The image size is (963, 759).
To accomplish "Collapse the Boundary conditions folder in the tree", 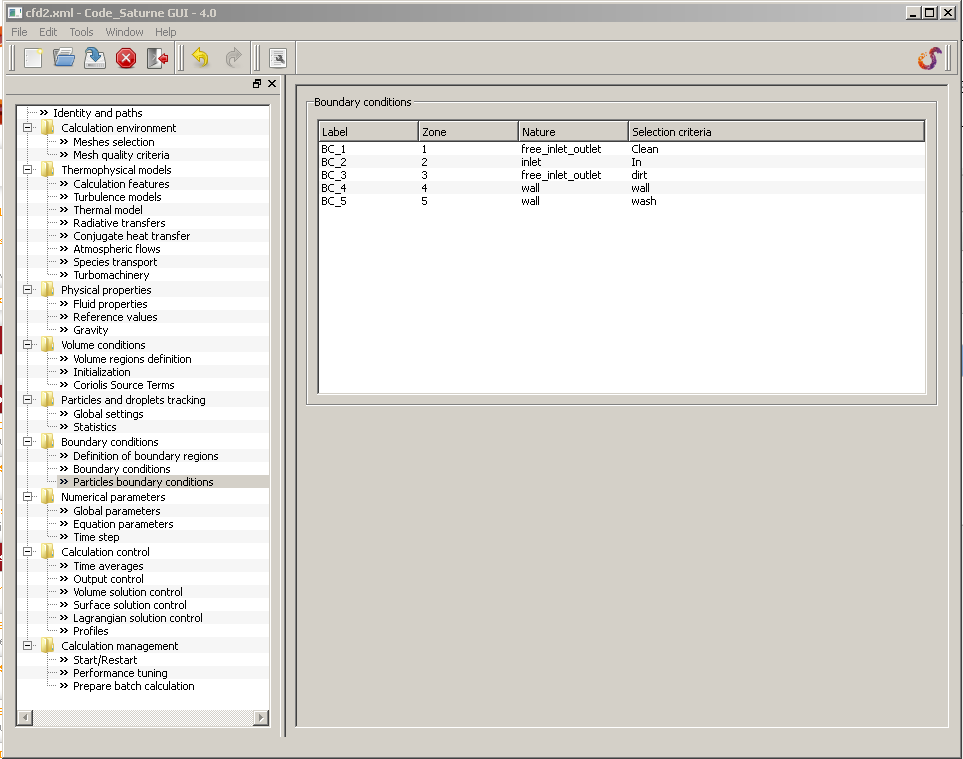I will [x=28, y=442].
